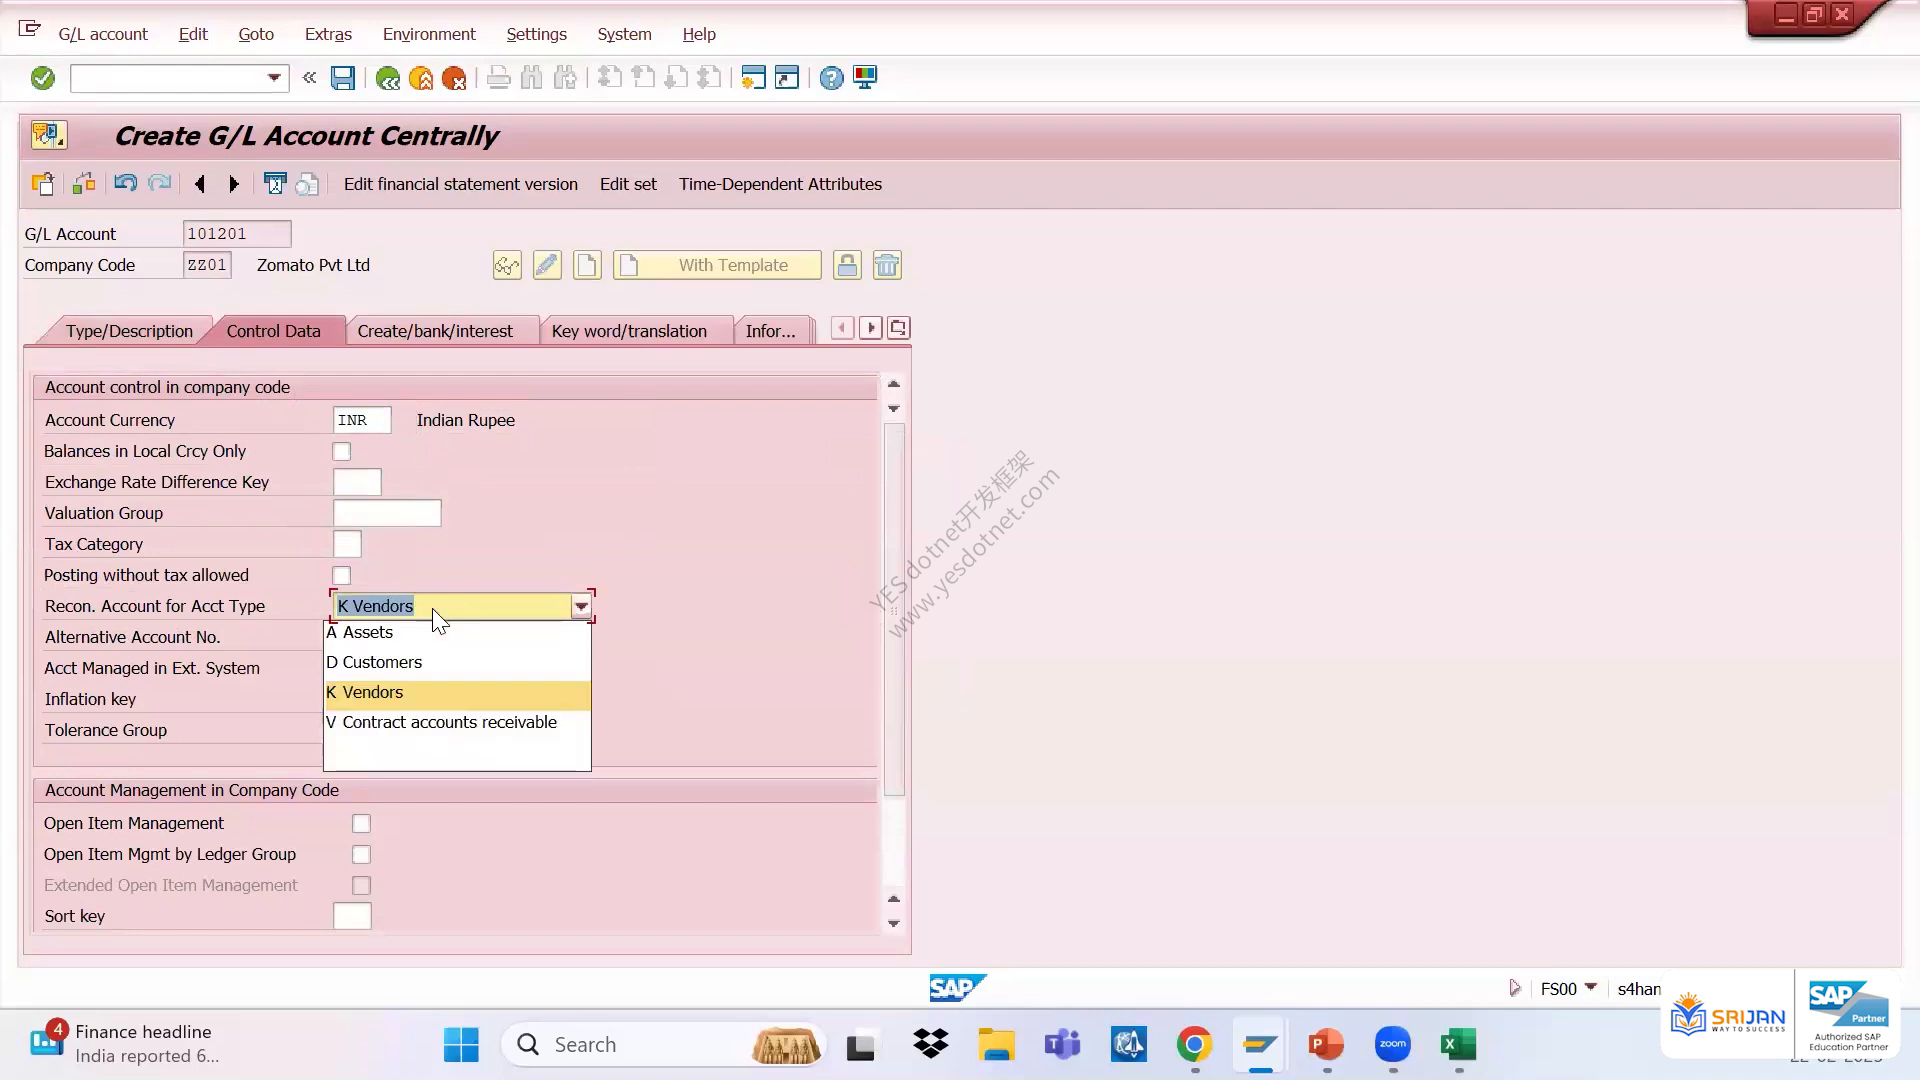Enable Open Item Management checkbox

point(361,824)
